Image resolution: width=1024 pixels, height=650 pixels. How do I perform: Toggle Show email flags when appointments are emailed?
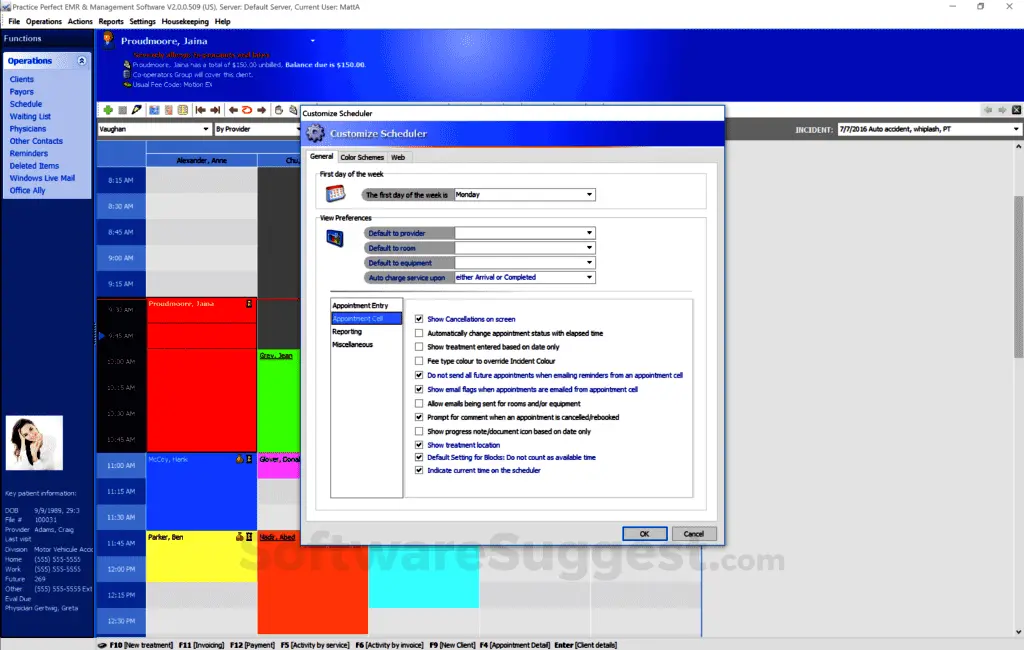point(419,389)
